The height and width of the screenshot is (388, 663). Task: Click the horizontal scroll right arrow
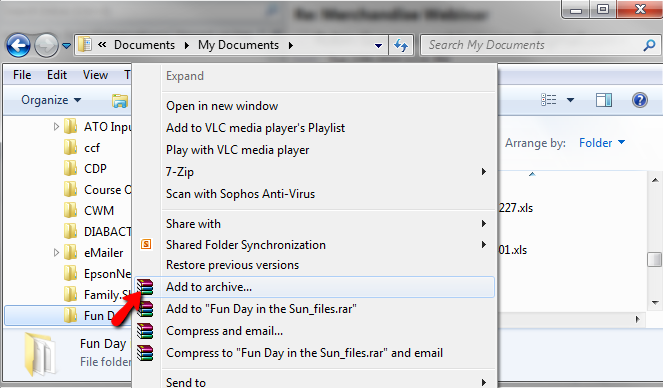[638, 320]
